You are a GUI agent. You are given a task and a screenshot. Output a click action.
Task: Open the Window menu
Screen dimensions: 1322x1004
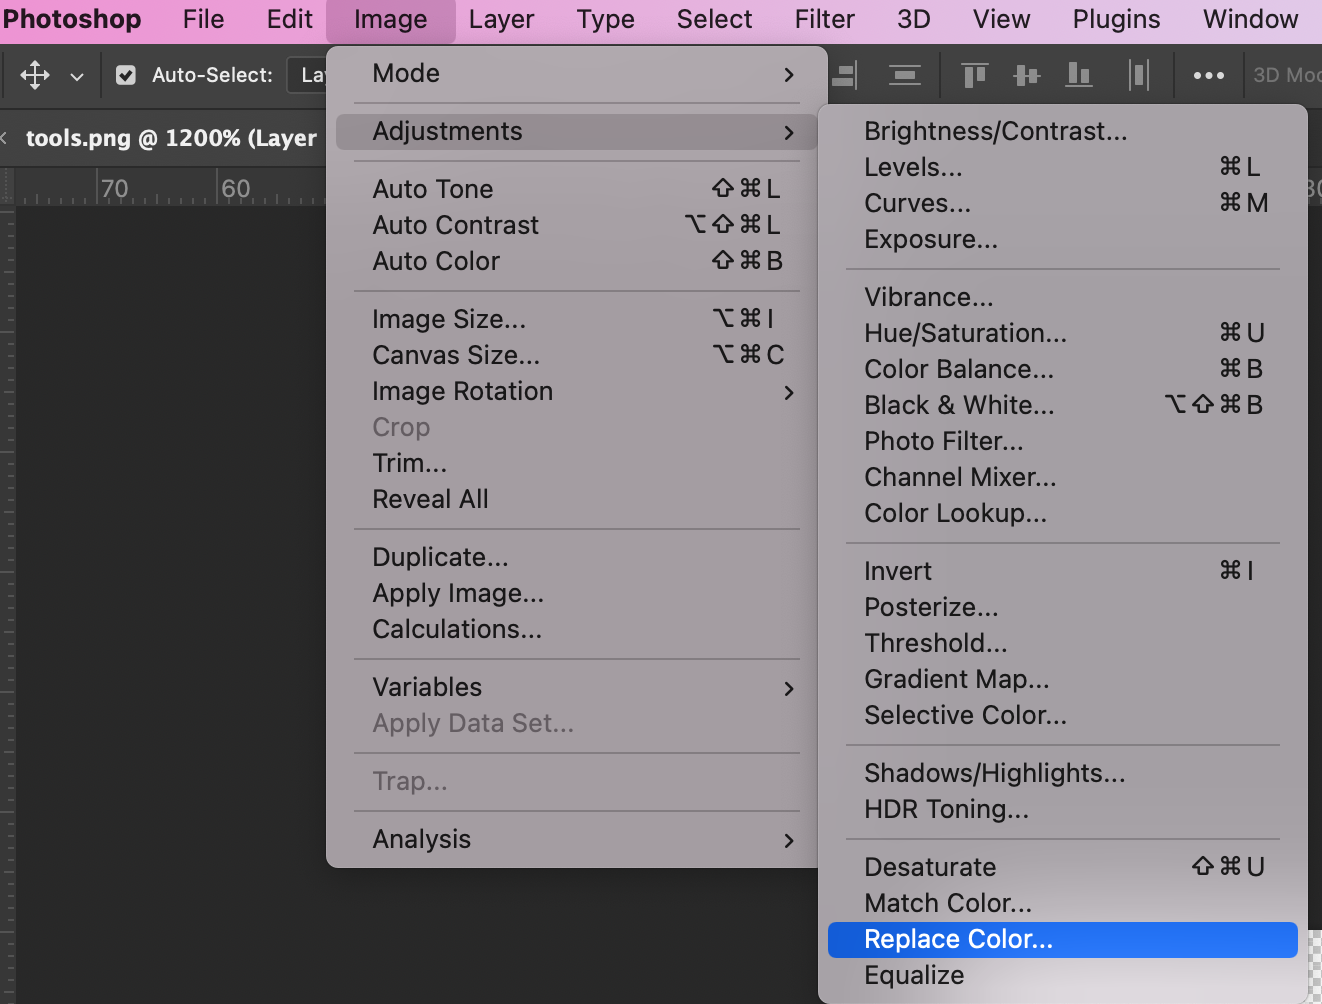click(1250, 19)
